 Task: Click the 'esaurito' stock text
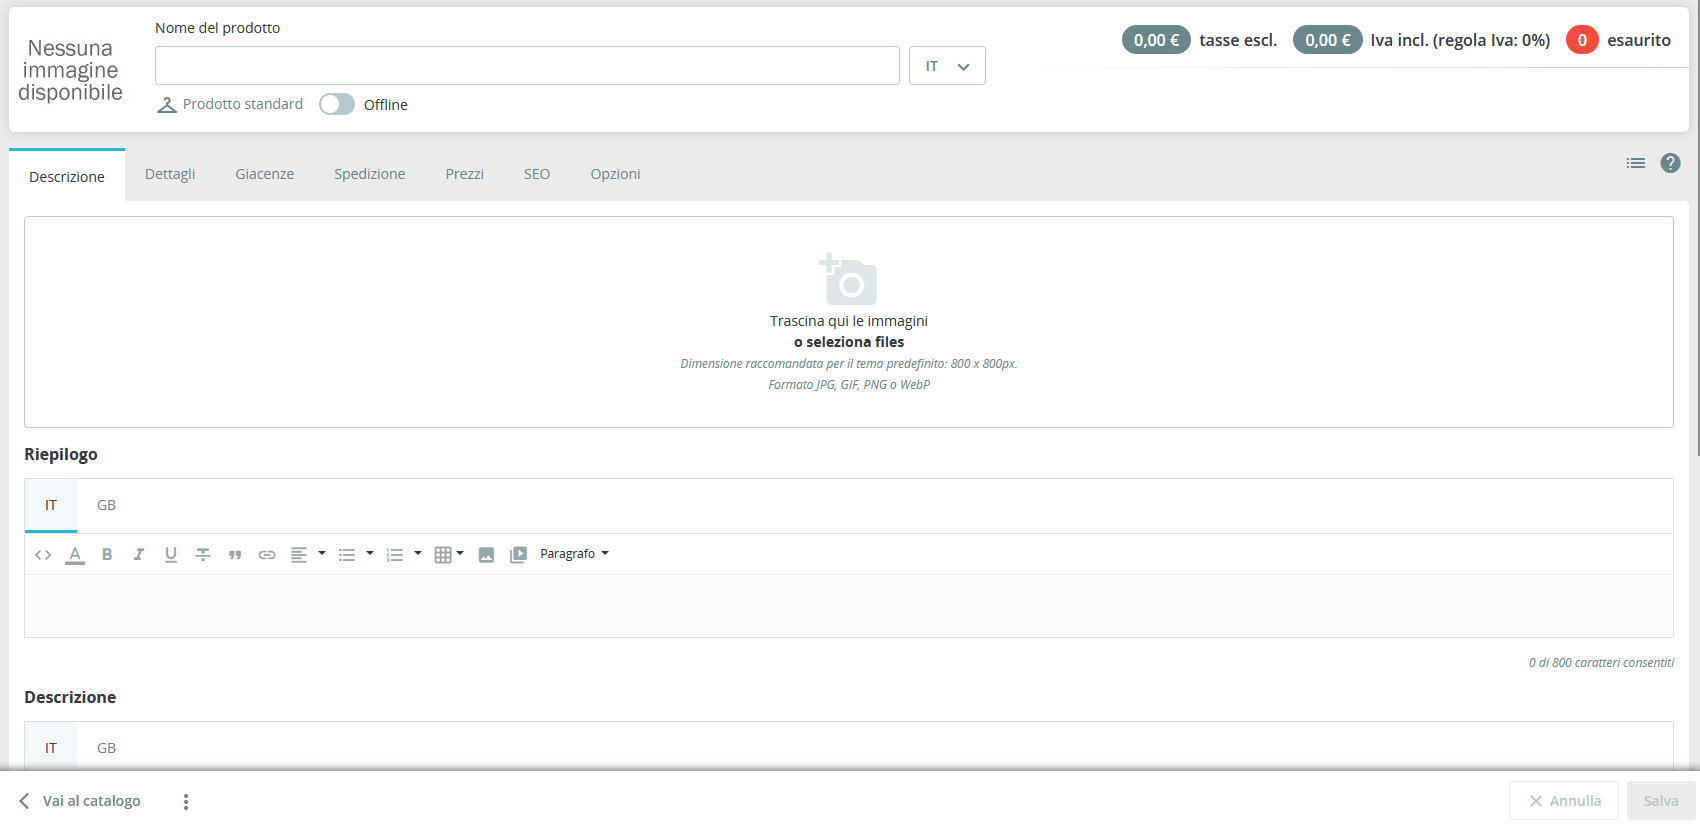point(1639,40)
